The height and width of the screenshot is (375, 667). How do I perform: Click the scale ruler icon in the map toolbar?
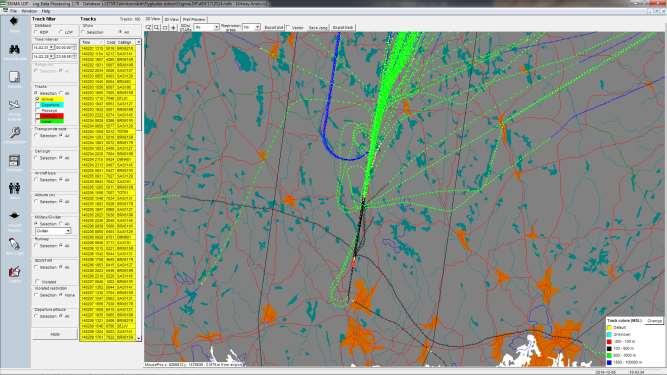[x=185, y=28]
